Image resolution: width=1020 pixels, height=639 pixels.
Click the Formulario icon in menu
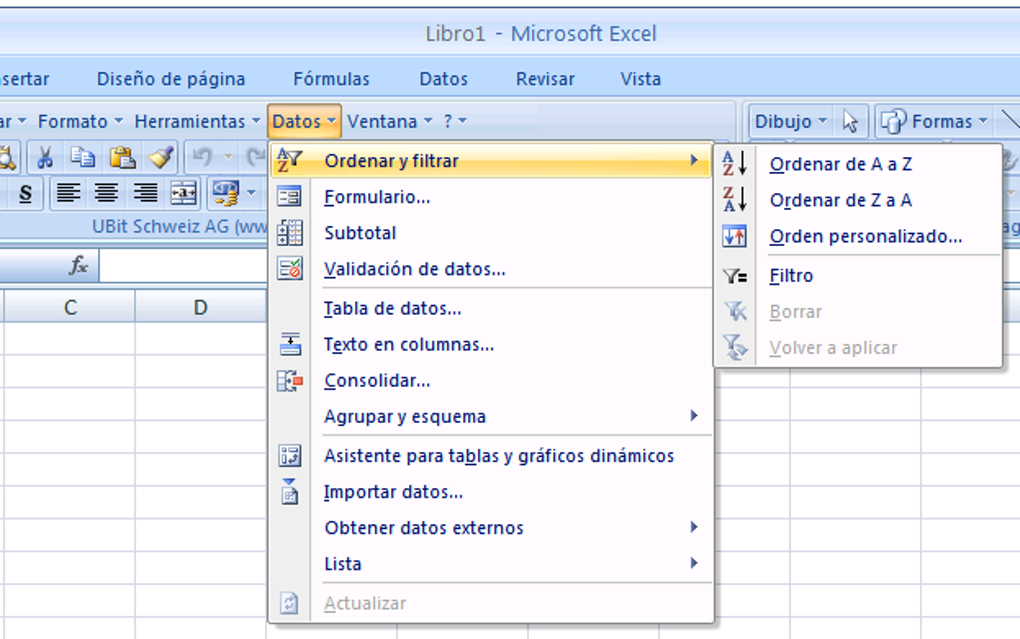point(289,196)
